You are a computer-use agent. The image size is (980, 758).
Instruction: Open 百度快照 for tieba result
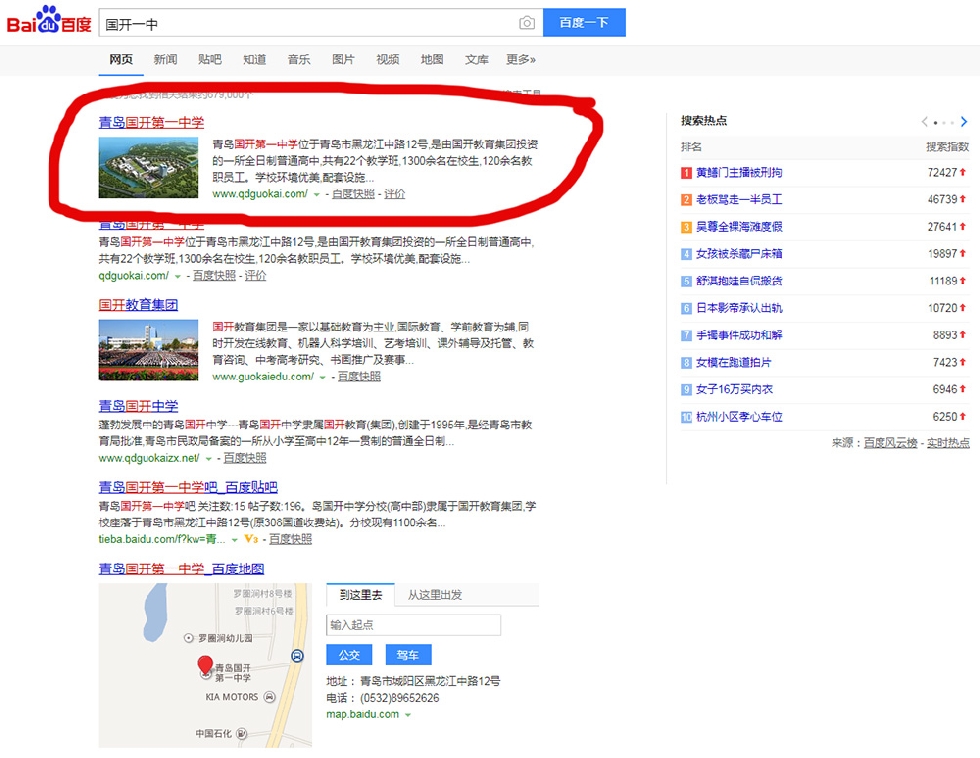coord(290,539)
